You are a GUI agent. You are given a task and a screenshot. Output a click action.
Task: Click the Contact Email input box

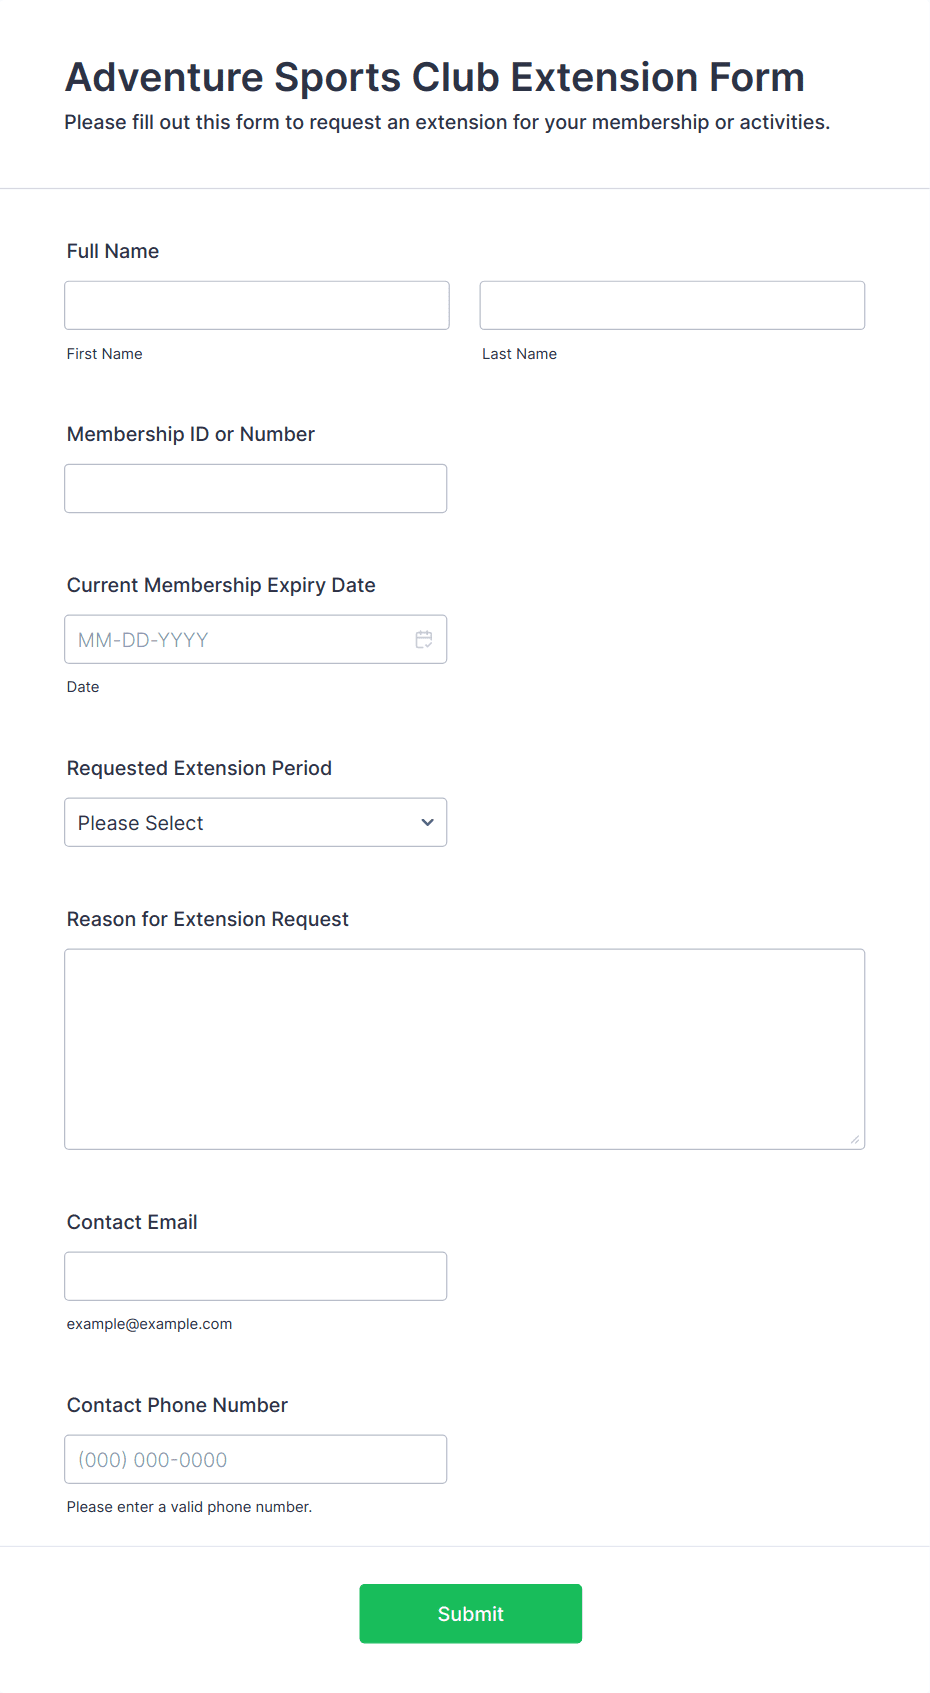[256, 1276]
